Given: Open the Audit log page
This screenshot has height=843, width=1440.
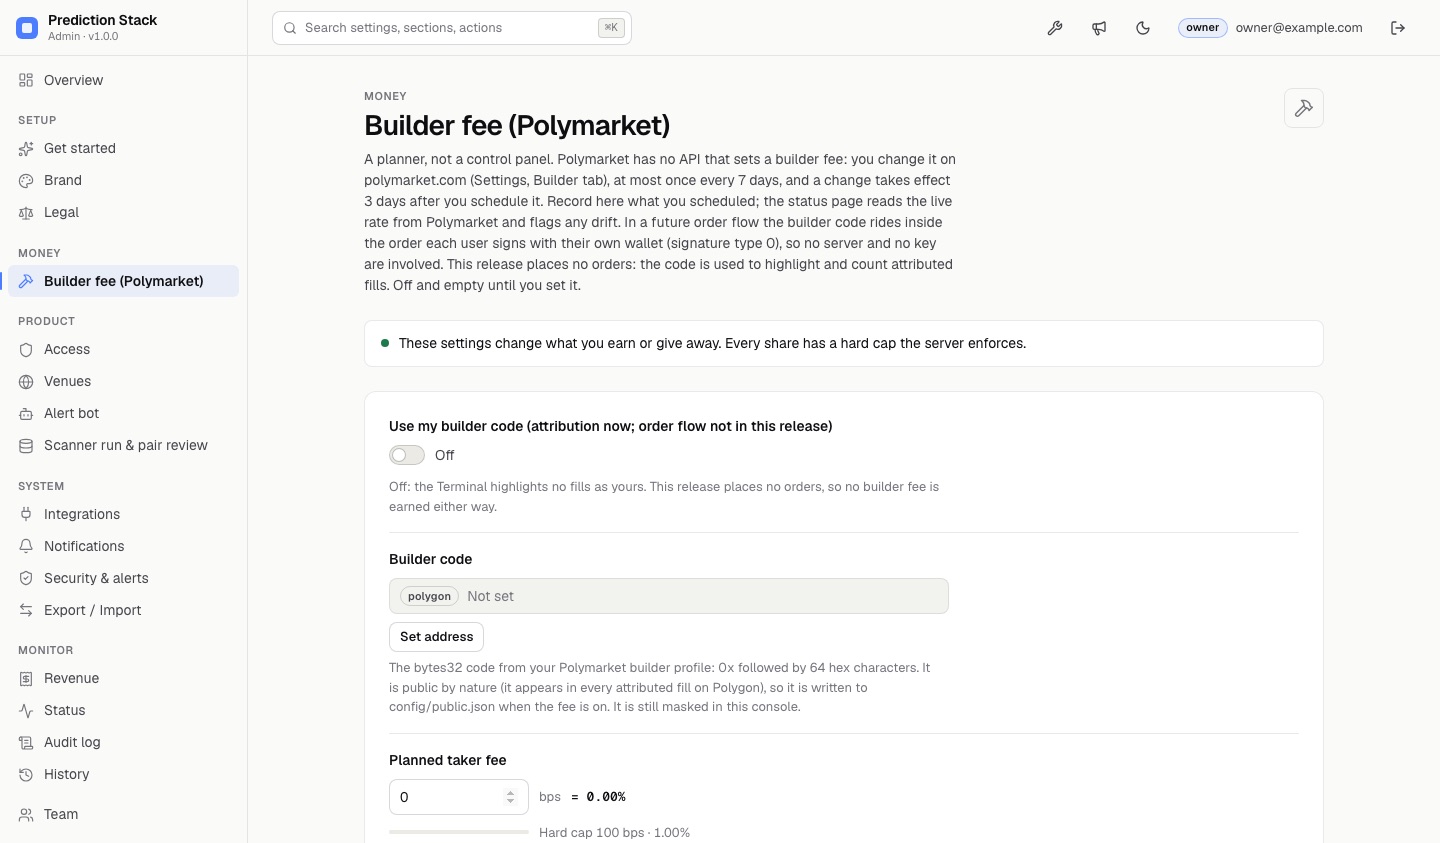Looking at the screenshot, I should 123,743.
